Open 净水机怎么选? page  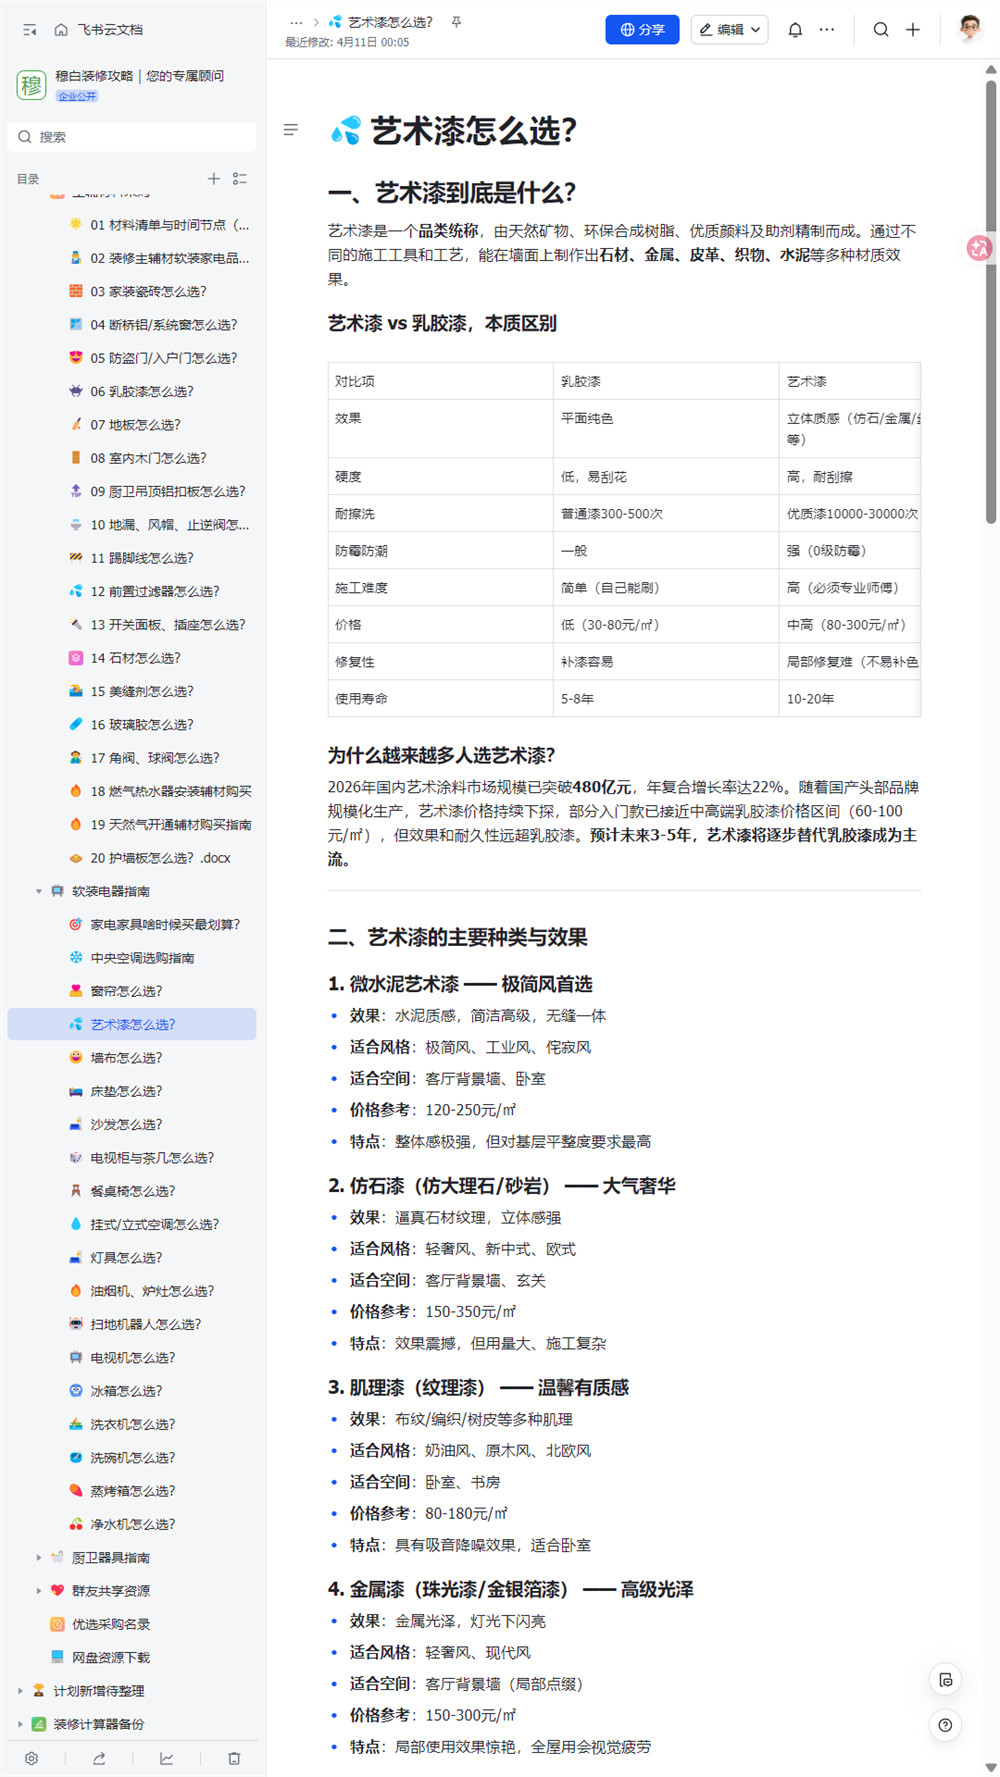click(133, 1524)
